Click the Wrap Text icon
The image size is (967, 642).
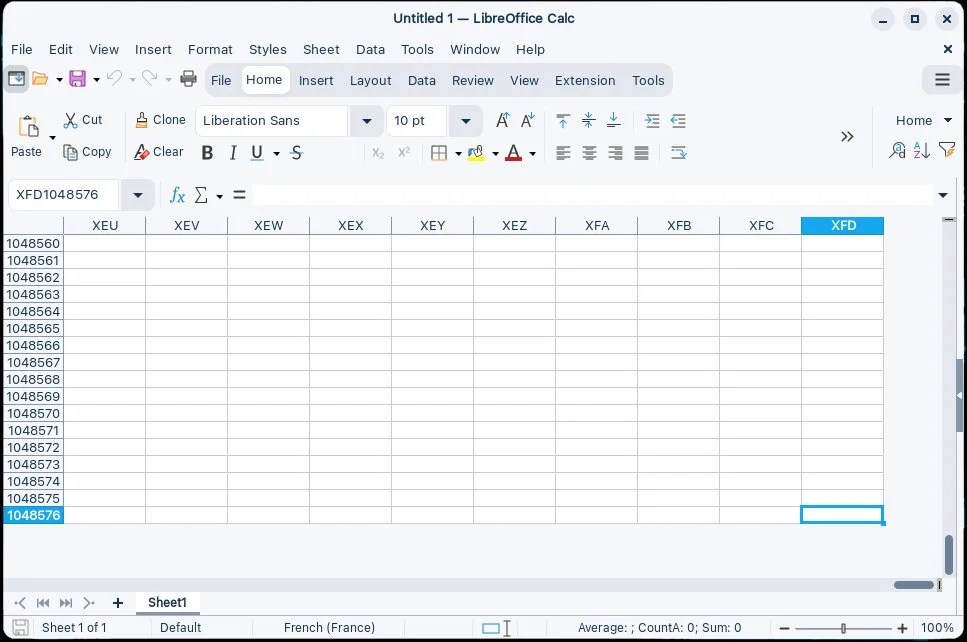(680, 152)
